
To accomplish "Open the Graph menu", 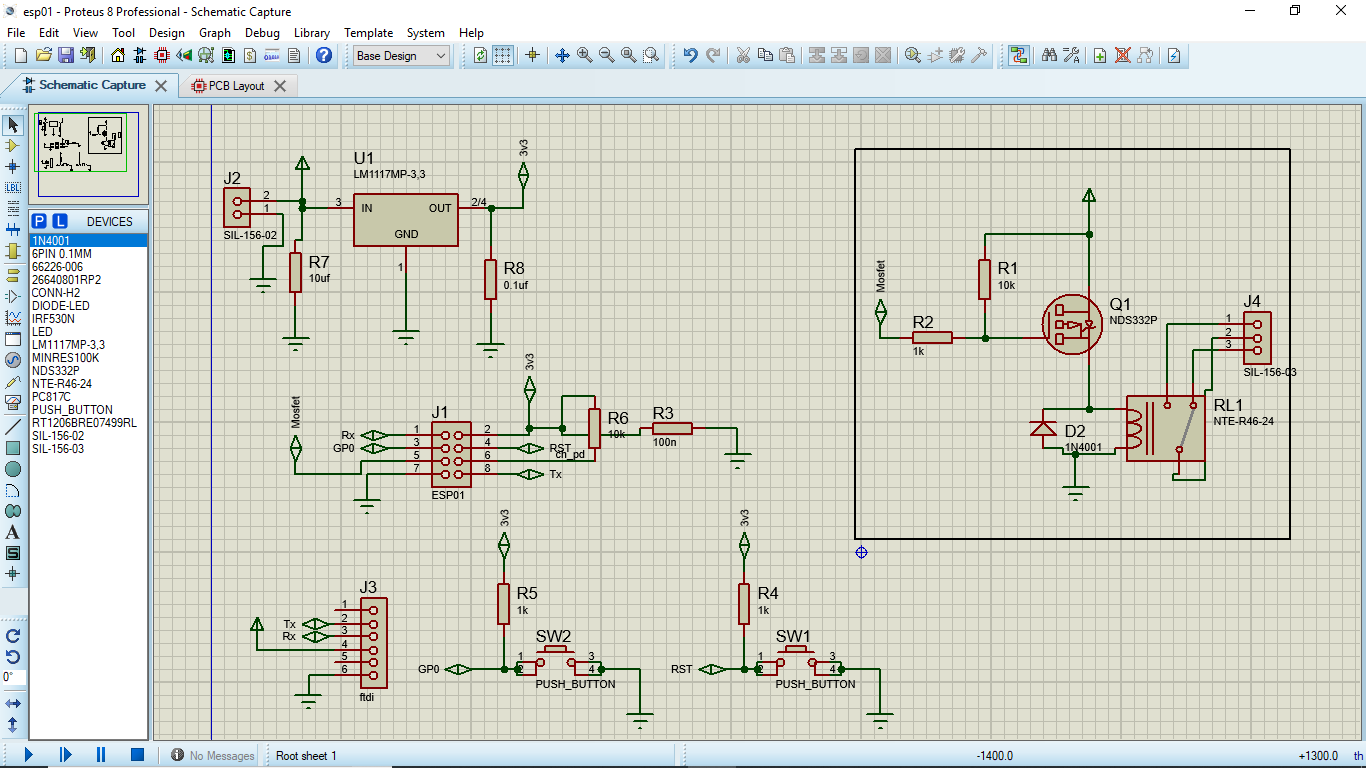I will (215, 33).
